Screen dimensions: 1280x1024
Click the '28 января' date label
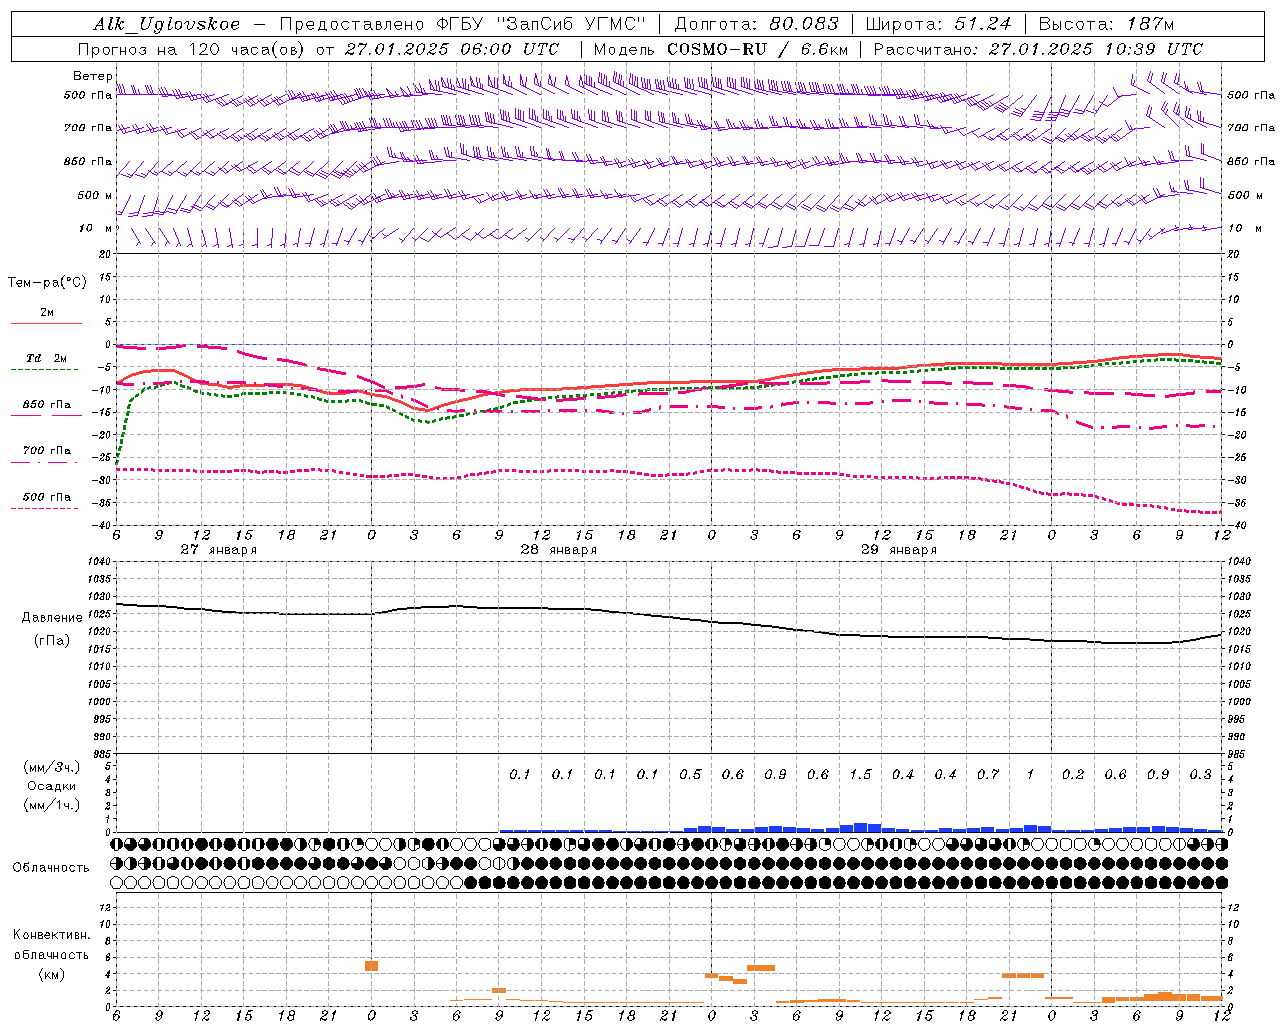click(x=559, y=550)
